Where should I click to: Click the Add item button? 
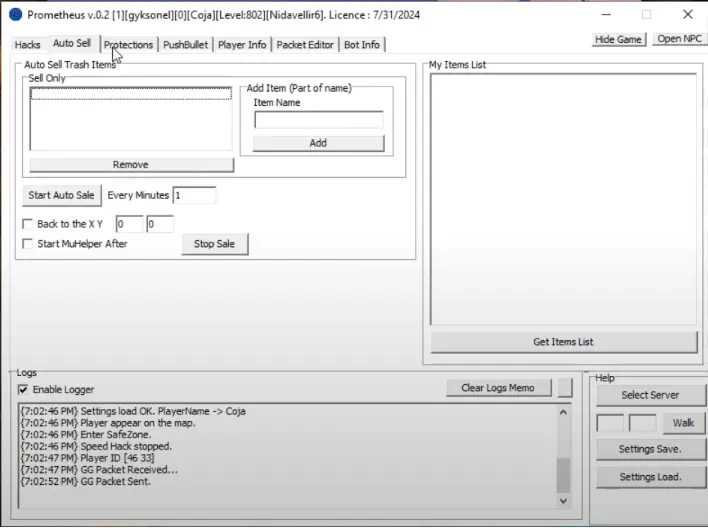click(318, 143)
